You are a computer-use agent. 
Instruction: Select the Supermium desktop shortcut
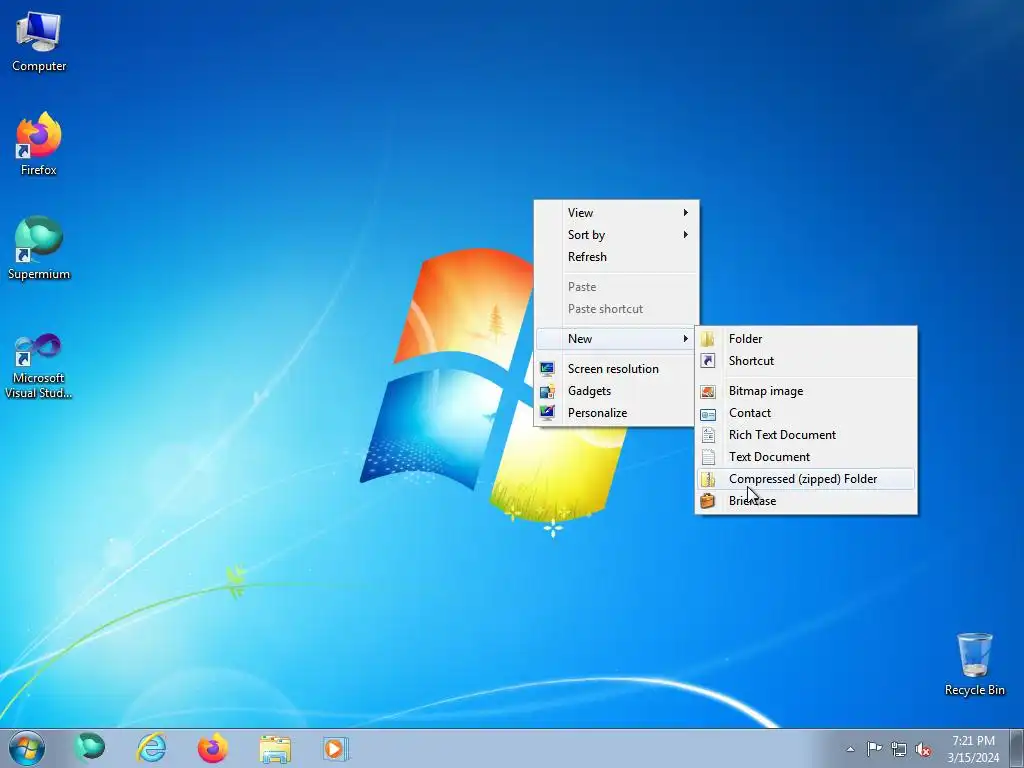pos(39,248)
